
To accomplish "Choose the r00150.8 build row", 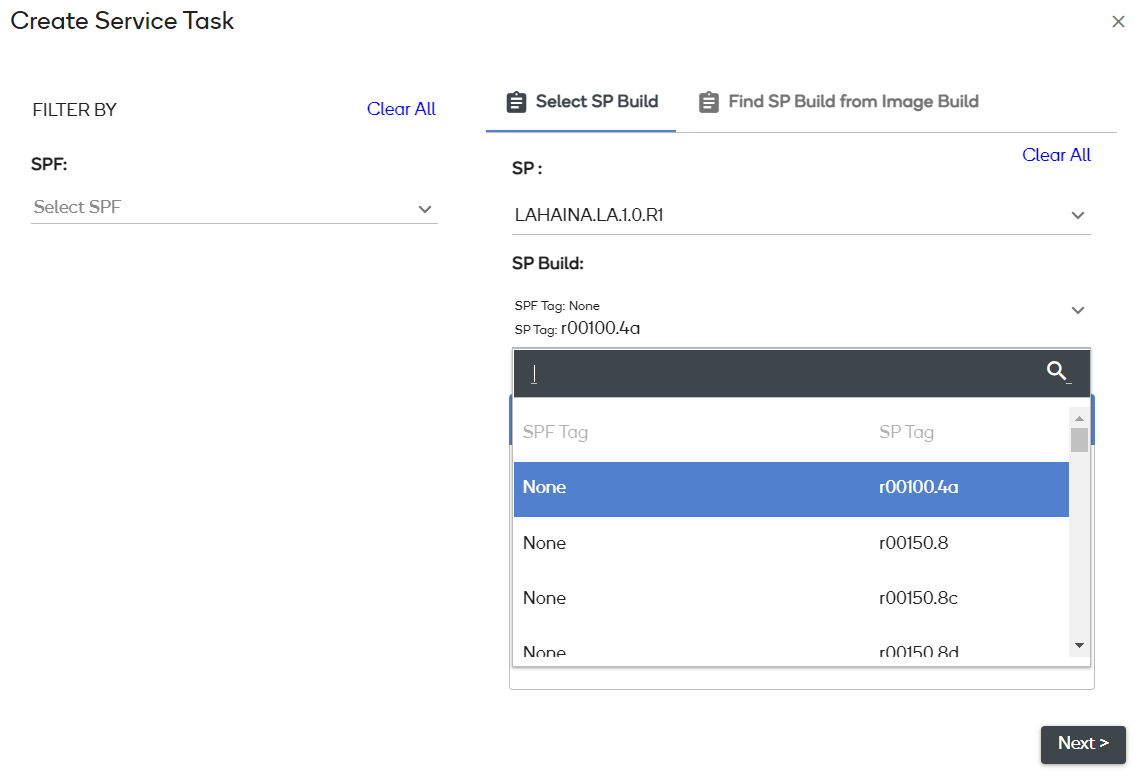I will [790, 544].
